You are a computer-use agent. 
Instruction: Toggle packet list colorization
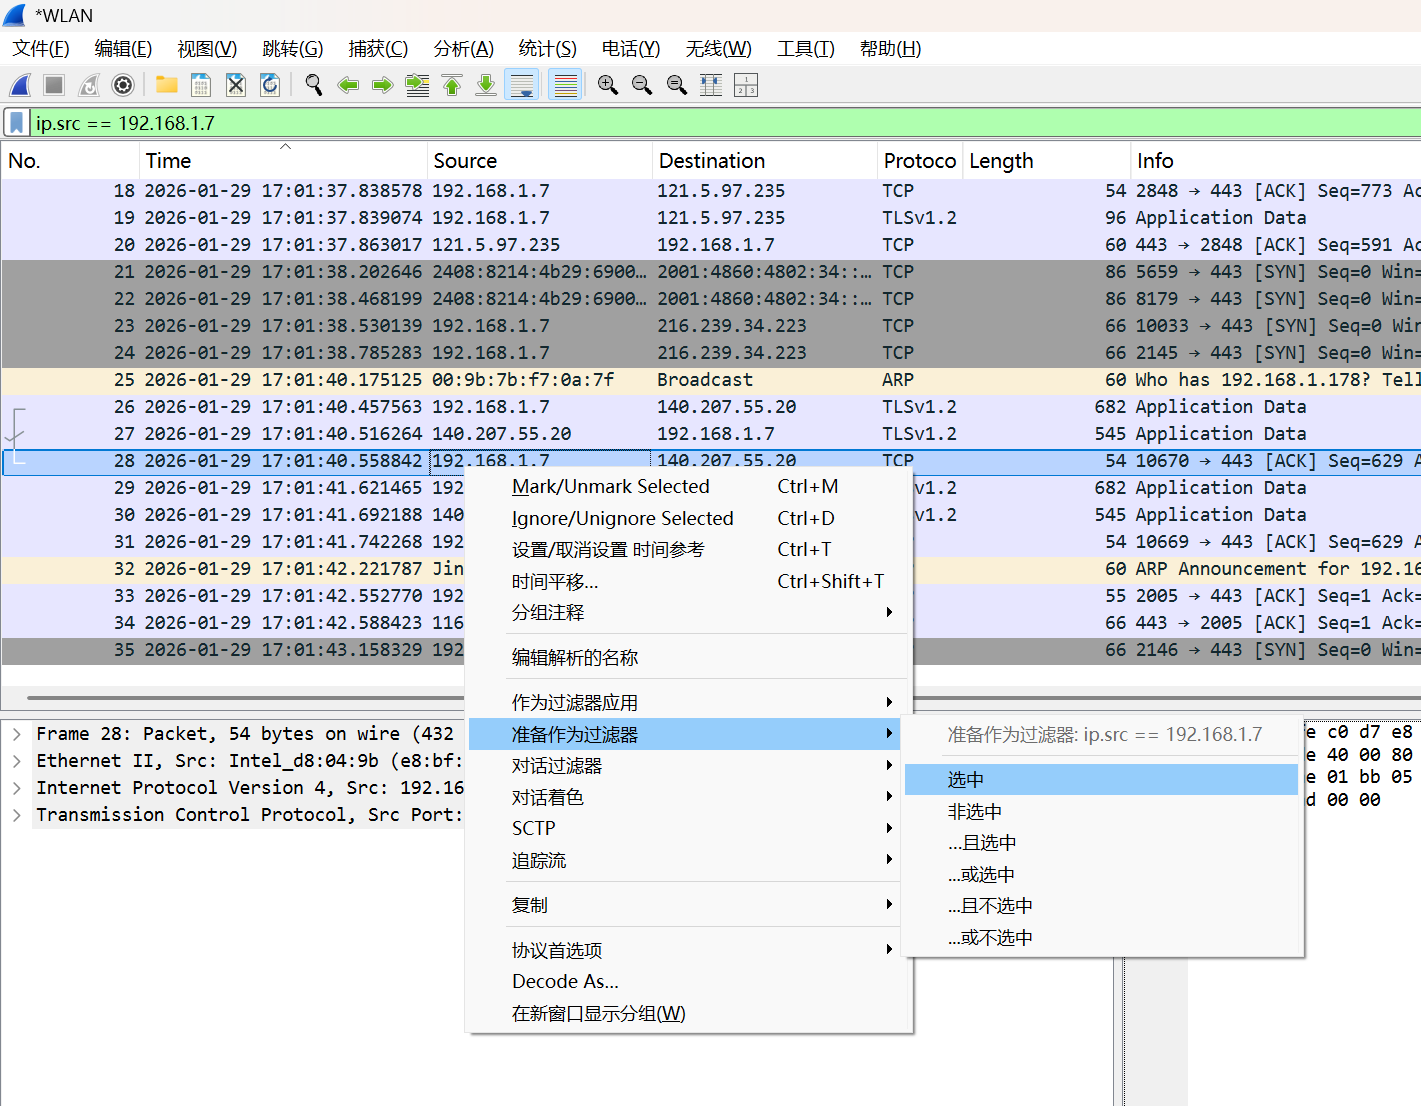(x=566, y=85)
